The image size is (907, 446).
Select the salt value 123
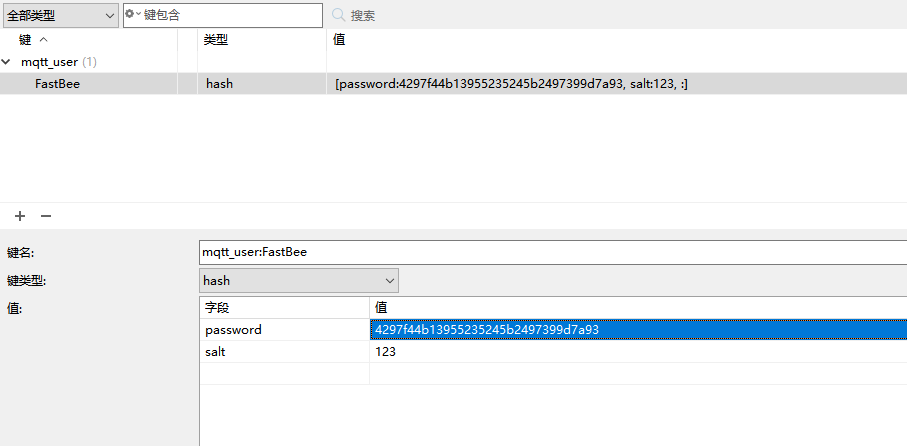pos(638,352)
